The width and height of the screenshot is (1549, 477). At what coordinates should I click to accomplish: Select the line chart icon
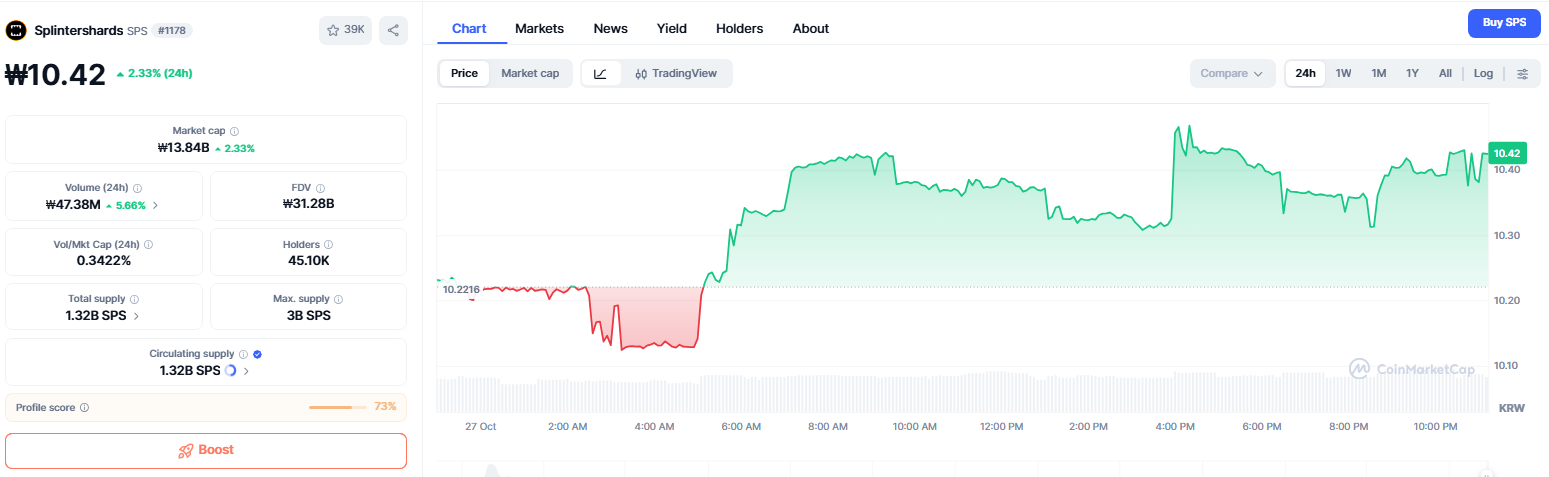600,73
